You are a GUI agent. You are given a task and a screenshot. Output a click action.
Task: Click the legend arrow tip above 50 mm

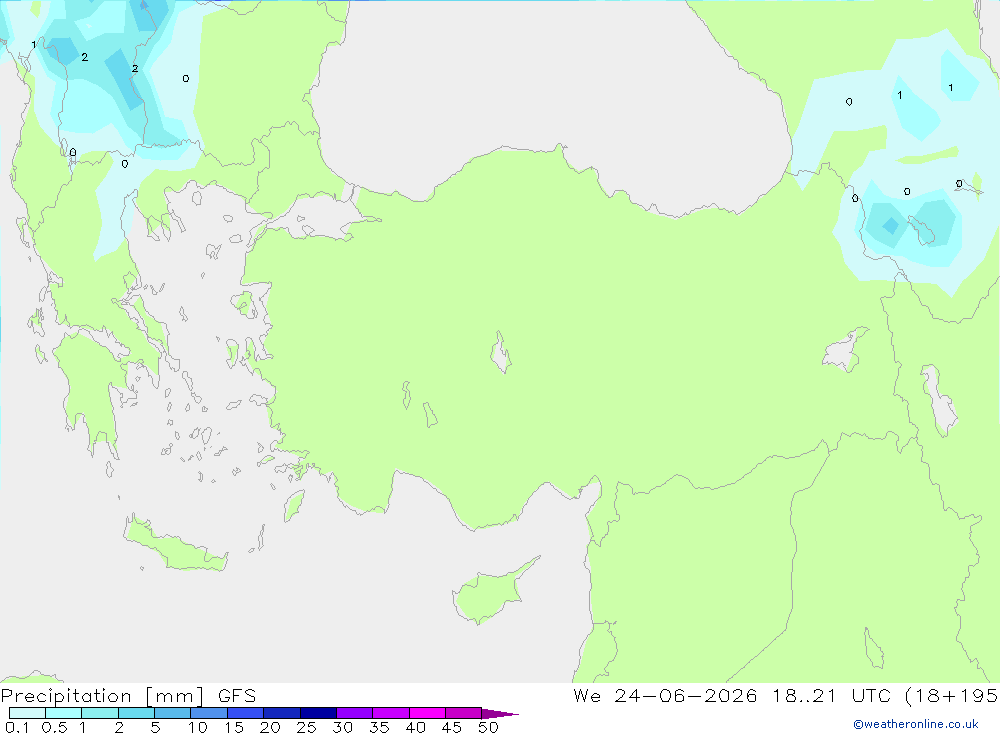point(500,714)
